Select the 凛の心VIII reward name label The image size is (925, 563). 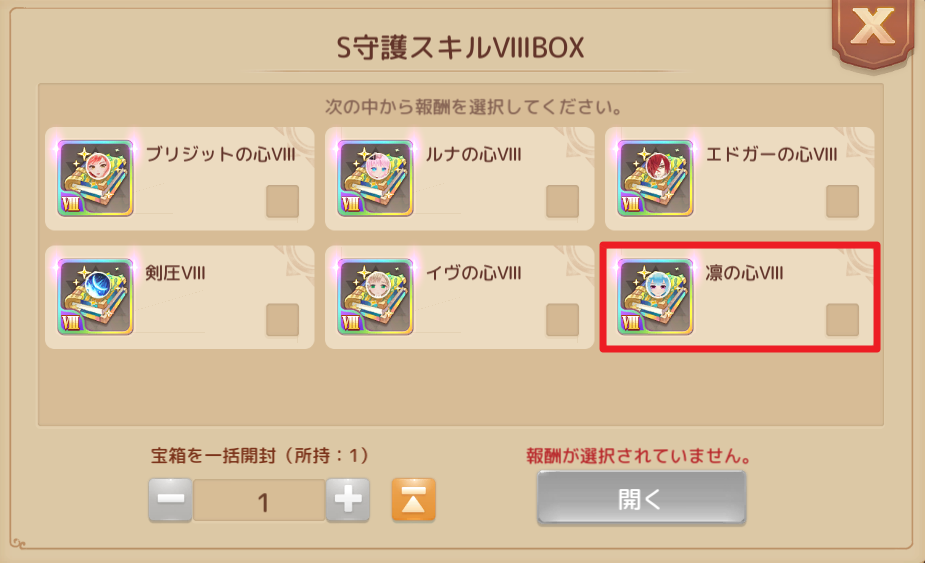point(744,273)
